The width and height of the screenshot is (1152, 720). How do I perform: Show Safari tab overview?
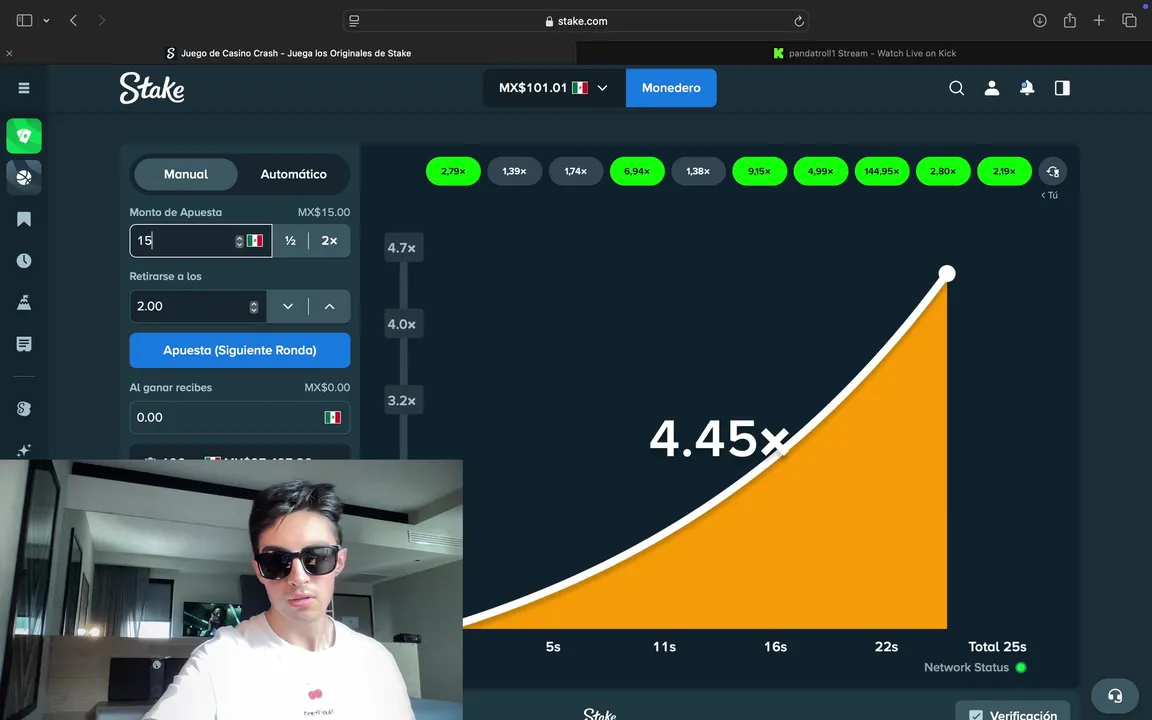tap(1129, 21)
